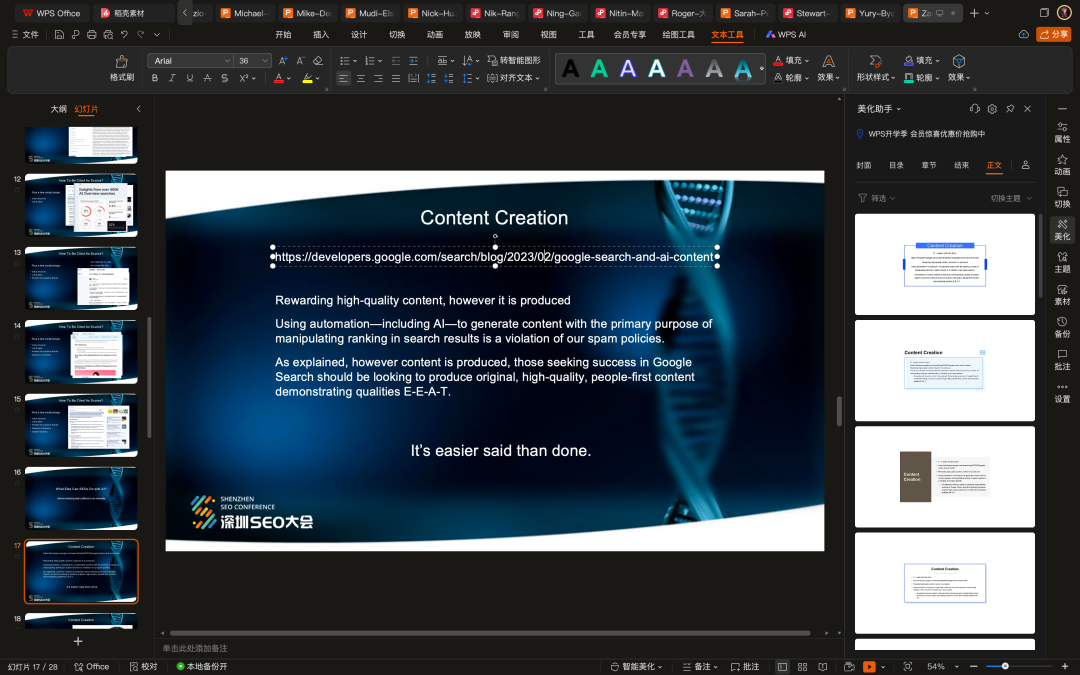1080x675 pixels.
Task: Switch to reading view book icon
Action: 822,667
